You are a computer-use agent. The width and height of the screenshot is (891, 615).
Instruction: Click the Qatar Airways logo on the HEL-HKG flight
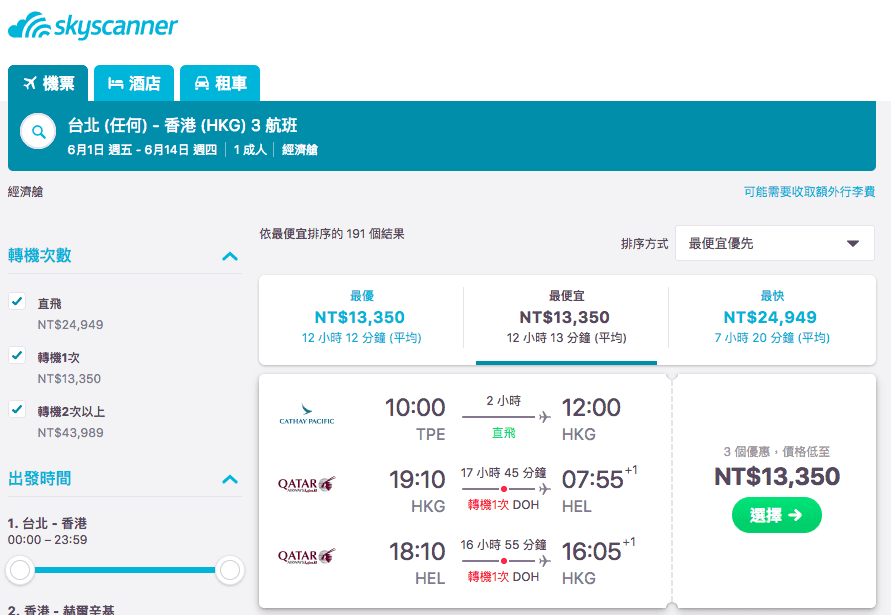(x=305, y=555)
